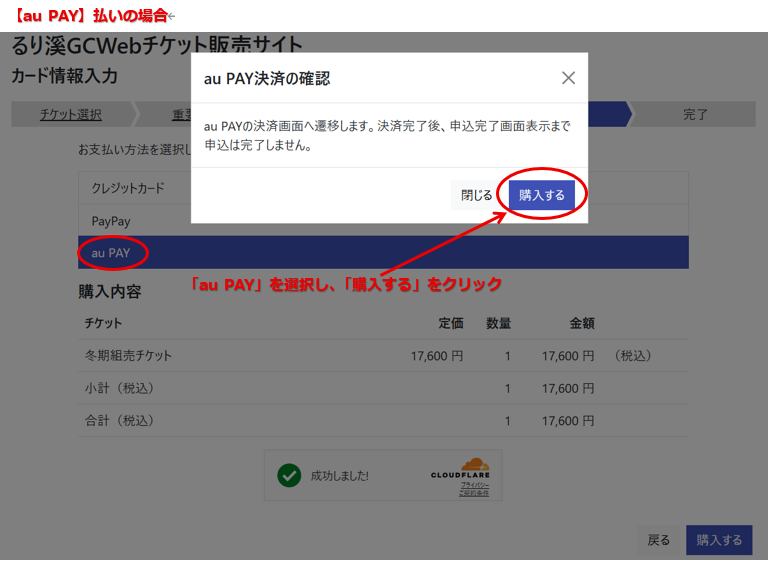
Task: Click the るり溪GCWebチケット販売サイト site title
Action: click(157, 45)
